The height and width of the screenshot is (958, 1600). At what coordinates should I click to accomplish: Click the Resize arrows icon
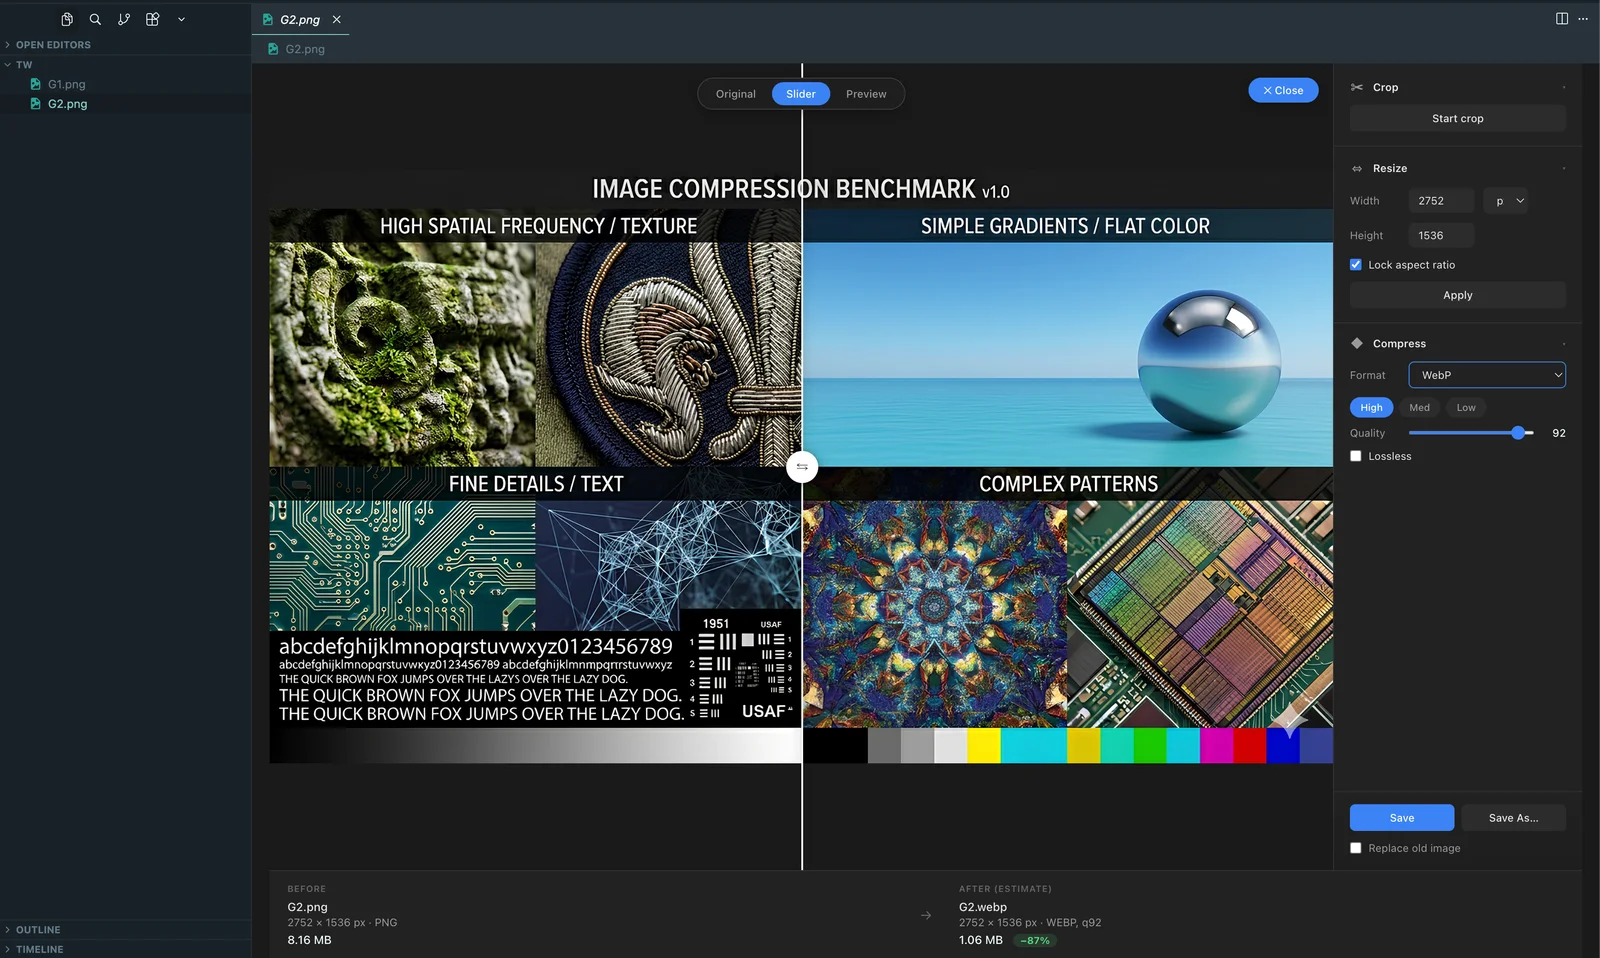pos(1356,168)
